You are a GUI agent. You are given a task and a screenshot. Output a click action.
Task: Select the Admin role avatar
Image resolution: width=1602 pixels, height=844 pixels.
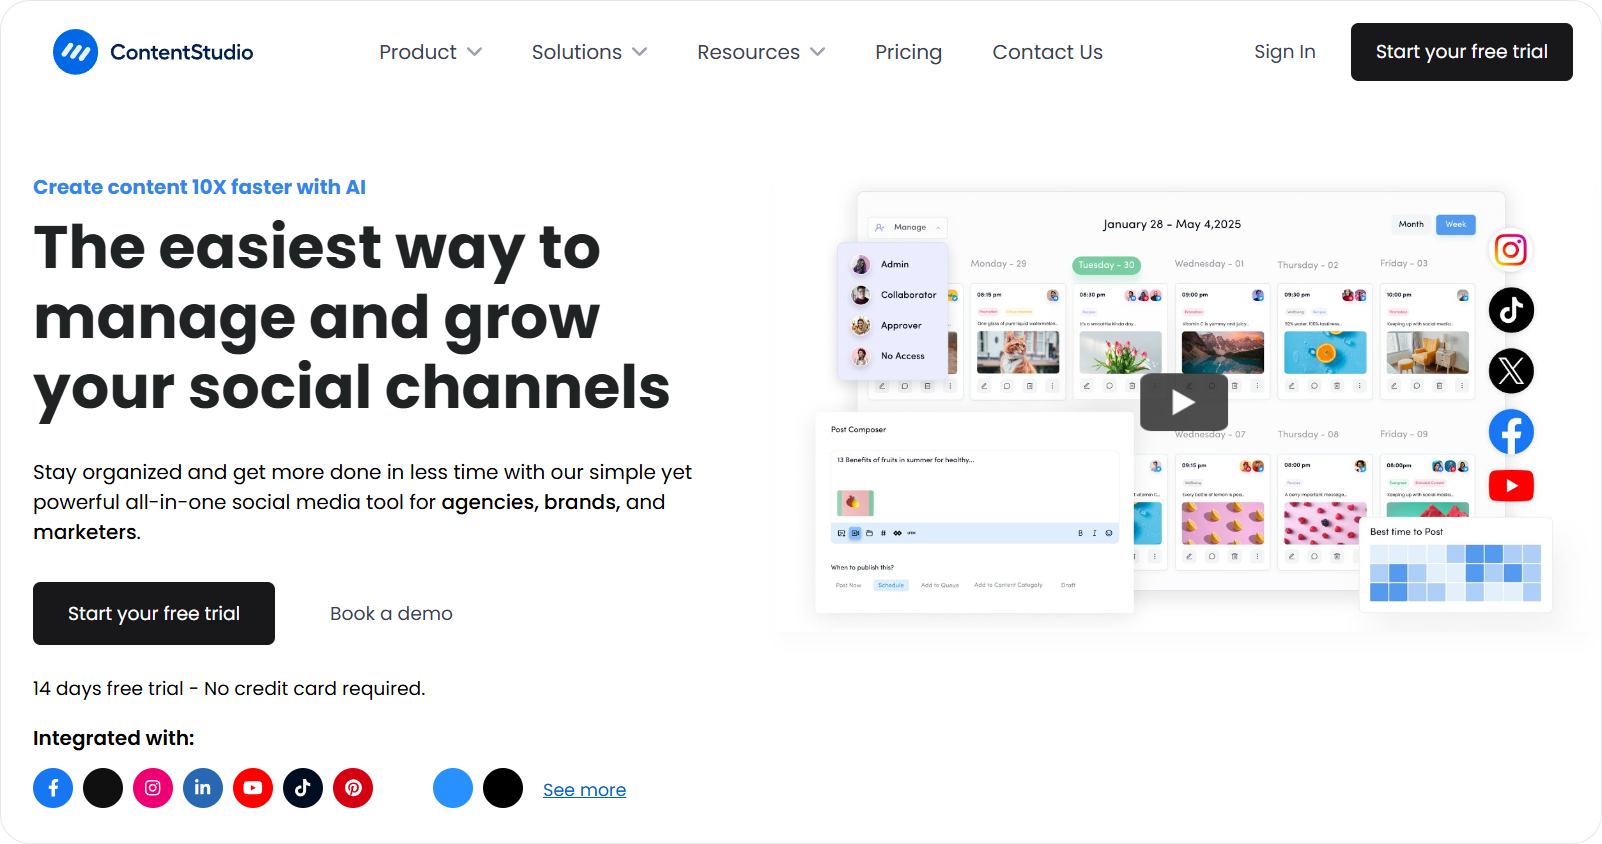[860, 265]
